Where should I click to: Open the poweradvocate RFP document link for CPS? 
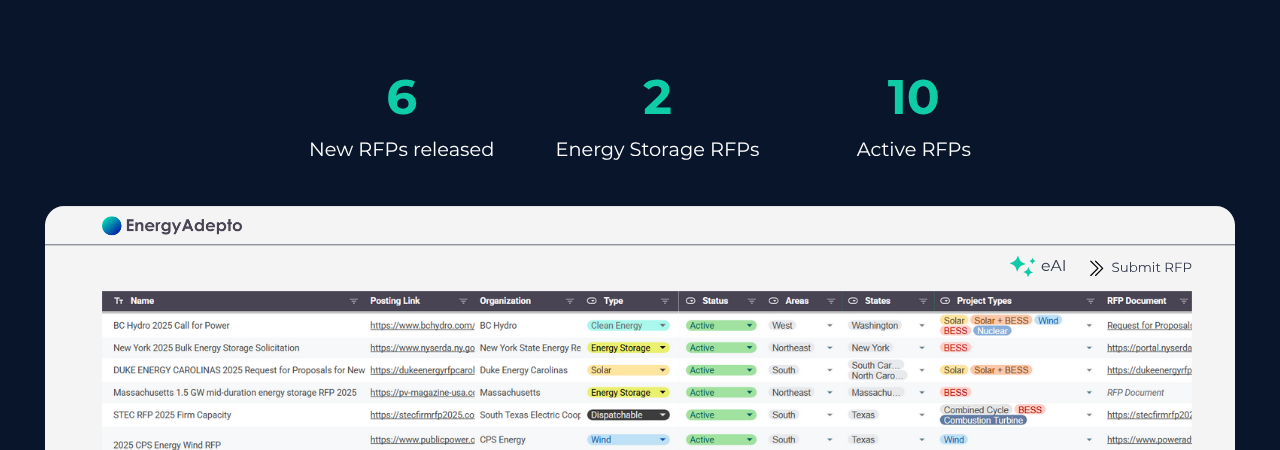(x=1150, y=440)
